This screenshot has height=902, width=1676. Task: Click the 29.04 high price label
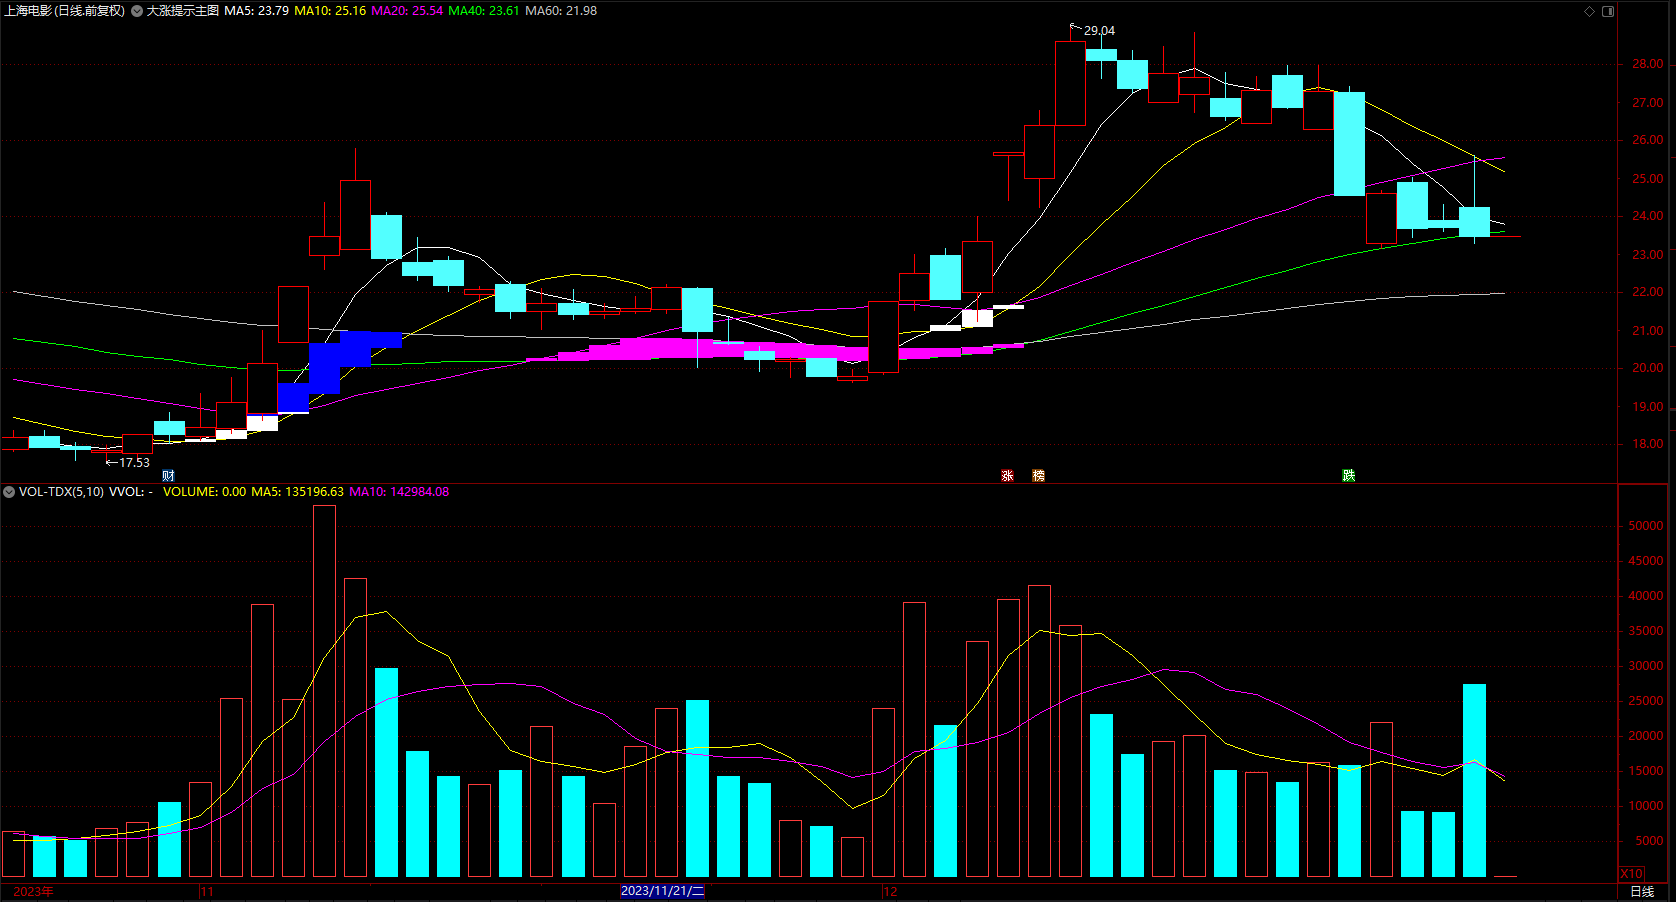click(1099, 31)
